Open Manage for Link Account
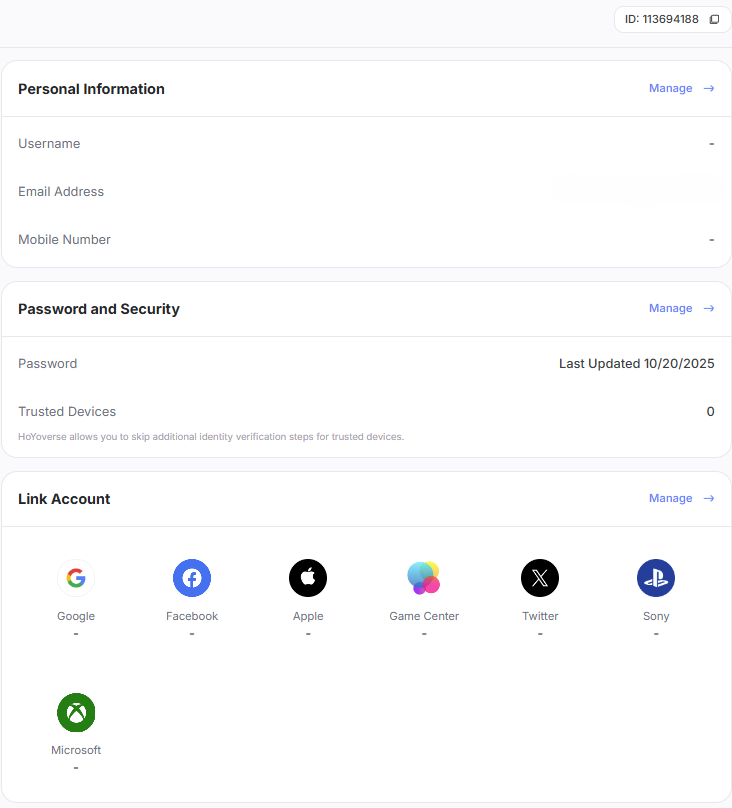The height and width of the screenshot is (808, 732). pos(670,498)
